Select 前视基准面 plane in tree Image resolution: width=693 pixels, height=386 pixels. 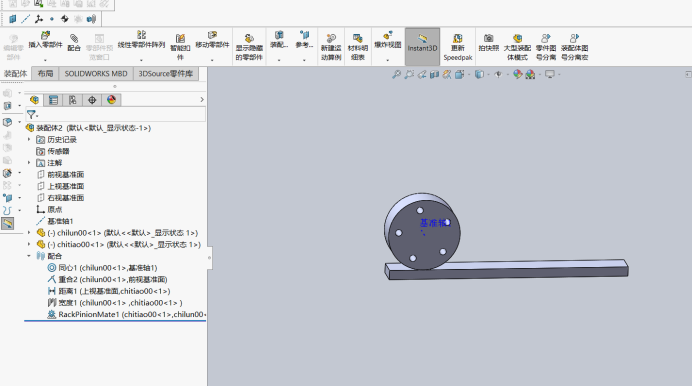point(60,174)
